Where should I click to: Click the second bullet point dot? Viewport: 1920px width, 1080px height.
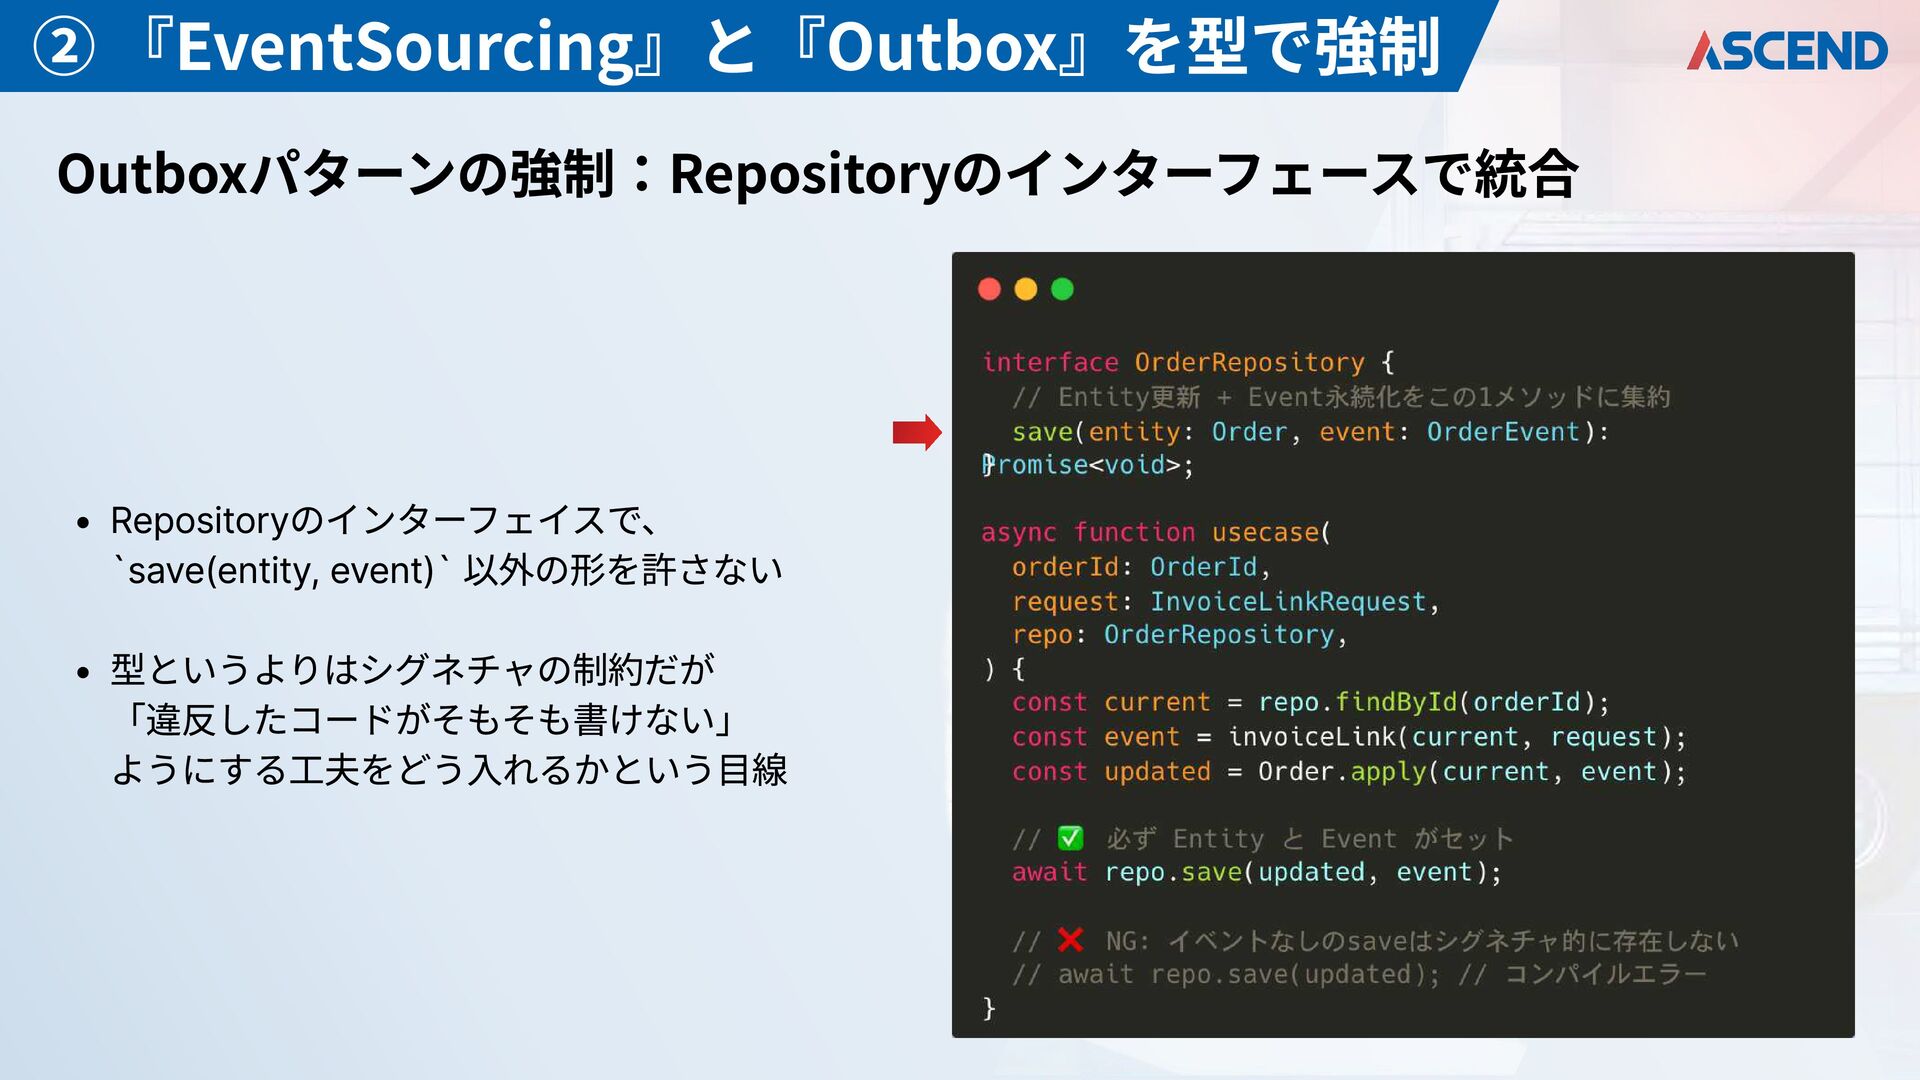point(84,672)
